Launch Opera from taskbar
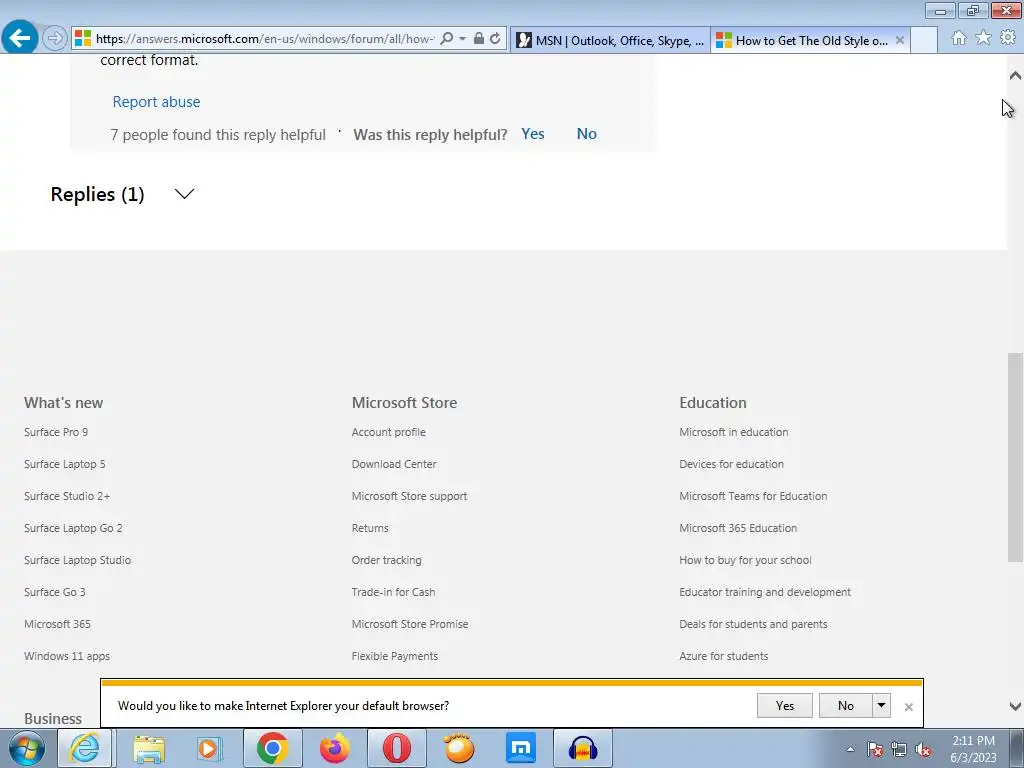This screenshot has width=1024, height=768. pos(396,748)
